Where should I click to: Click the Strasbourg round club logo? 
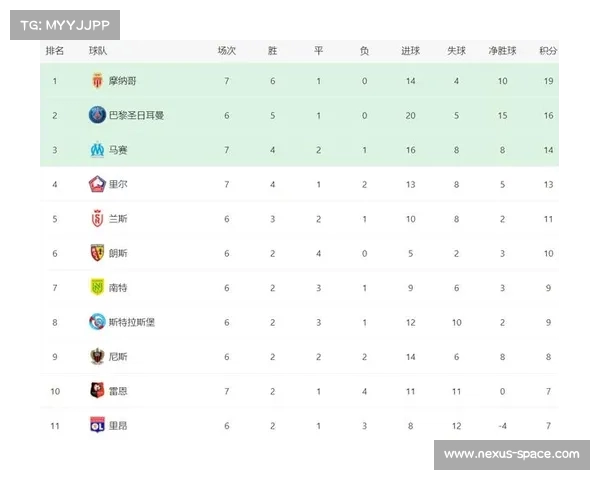[97, 322]
